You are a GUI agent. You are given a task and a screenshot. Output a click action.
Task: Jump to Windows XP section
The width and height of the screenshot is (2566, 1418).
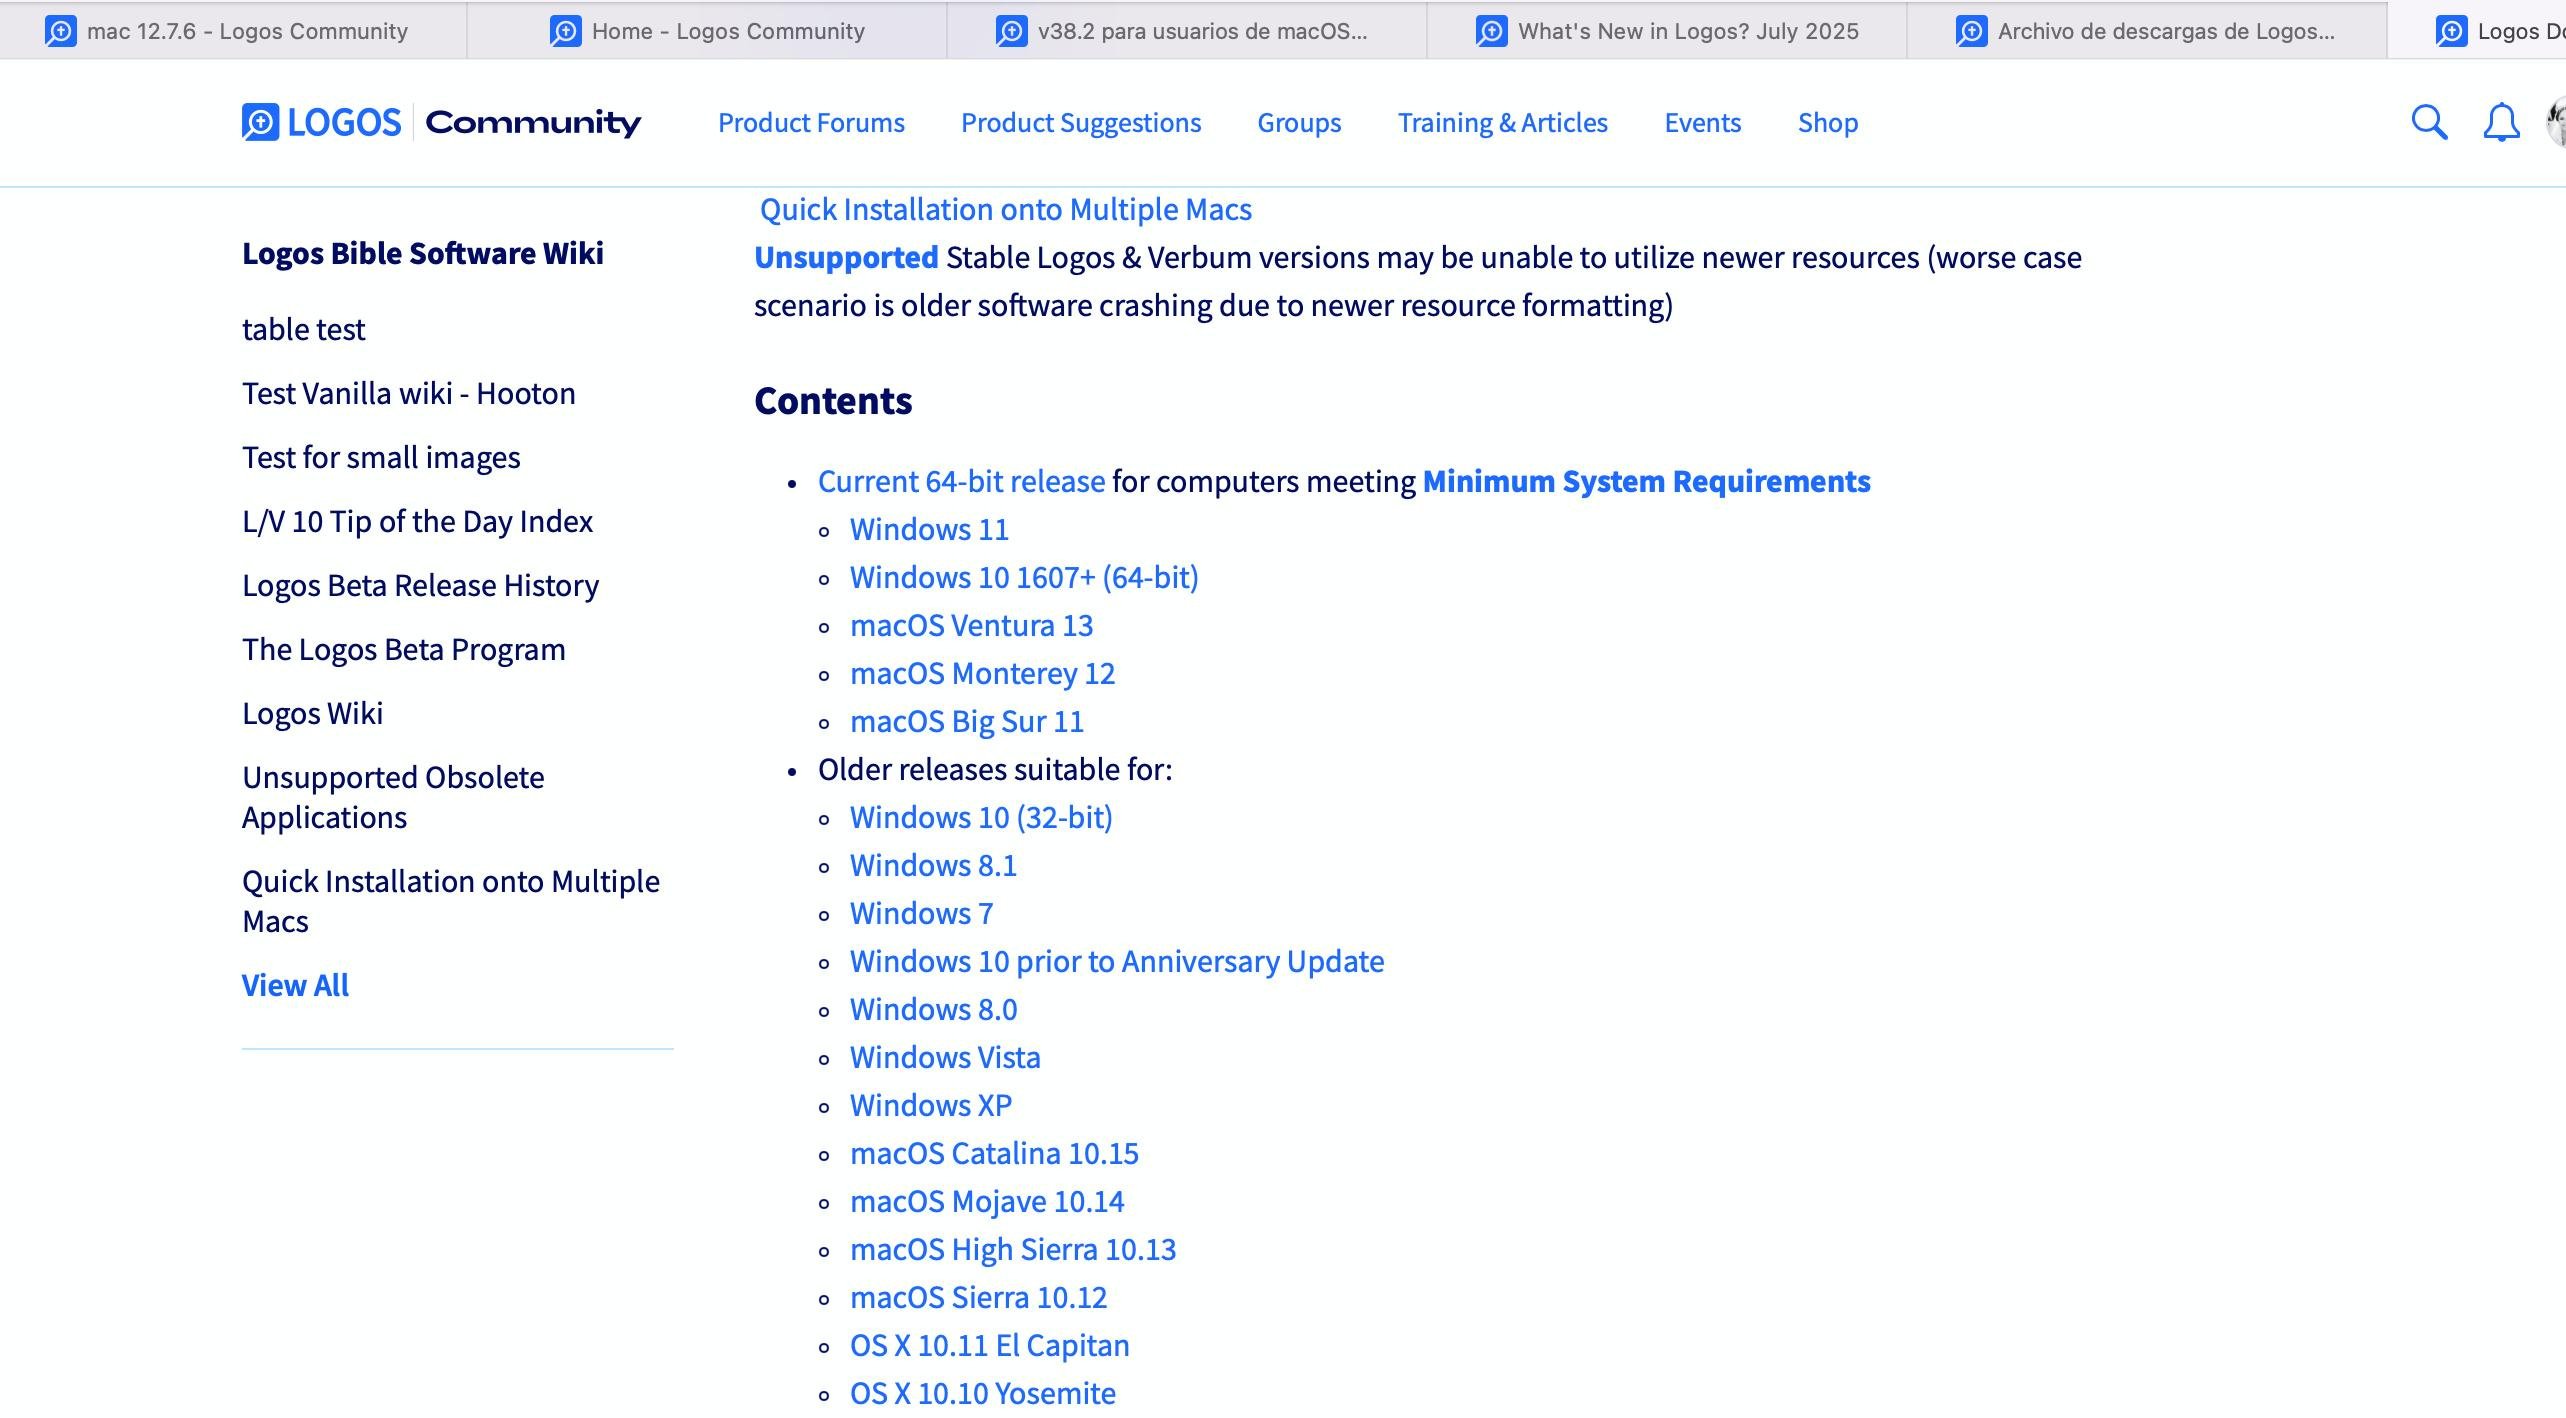click(931, 1105)
